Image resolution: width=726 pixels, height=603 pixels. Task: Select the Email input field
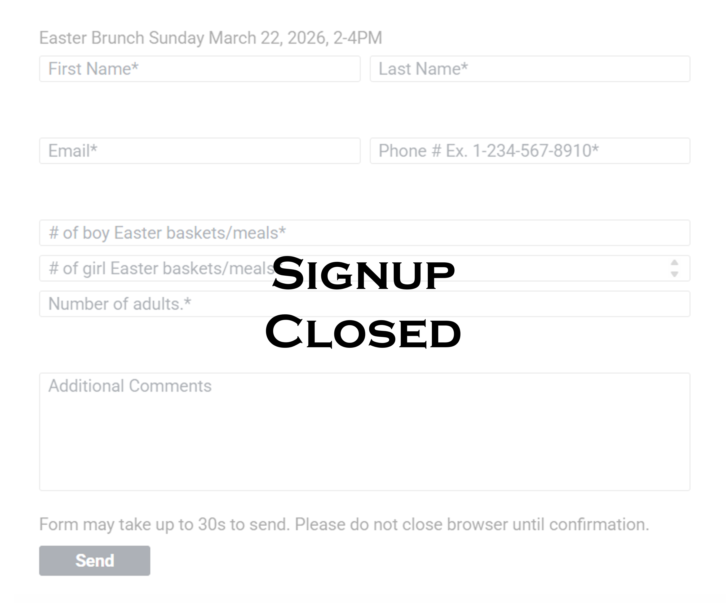point(199,151)
